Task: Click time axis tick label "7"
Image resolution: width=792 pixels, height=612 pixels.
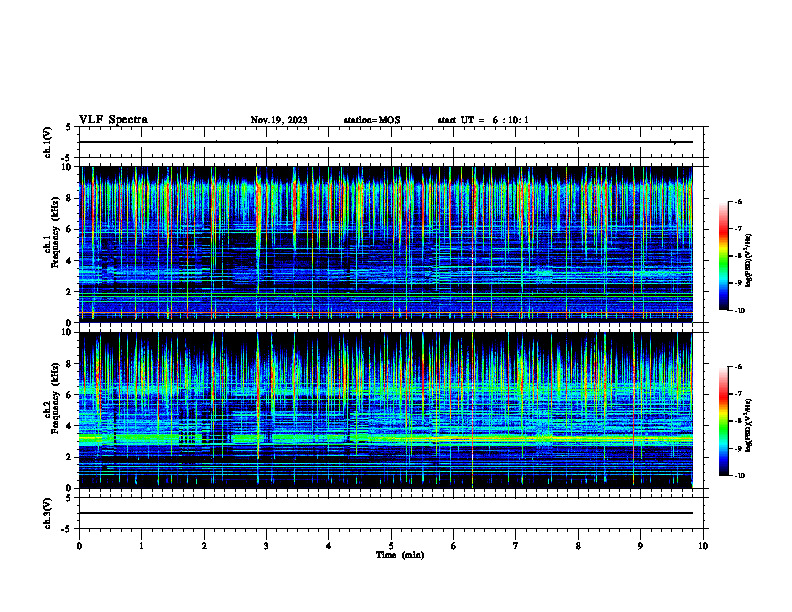Action: pos(516,546)
